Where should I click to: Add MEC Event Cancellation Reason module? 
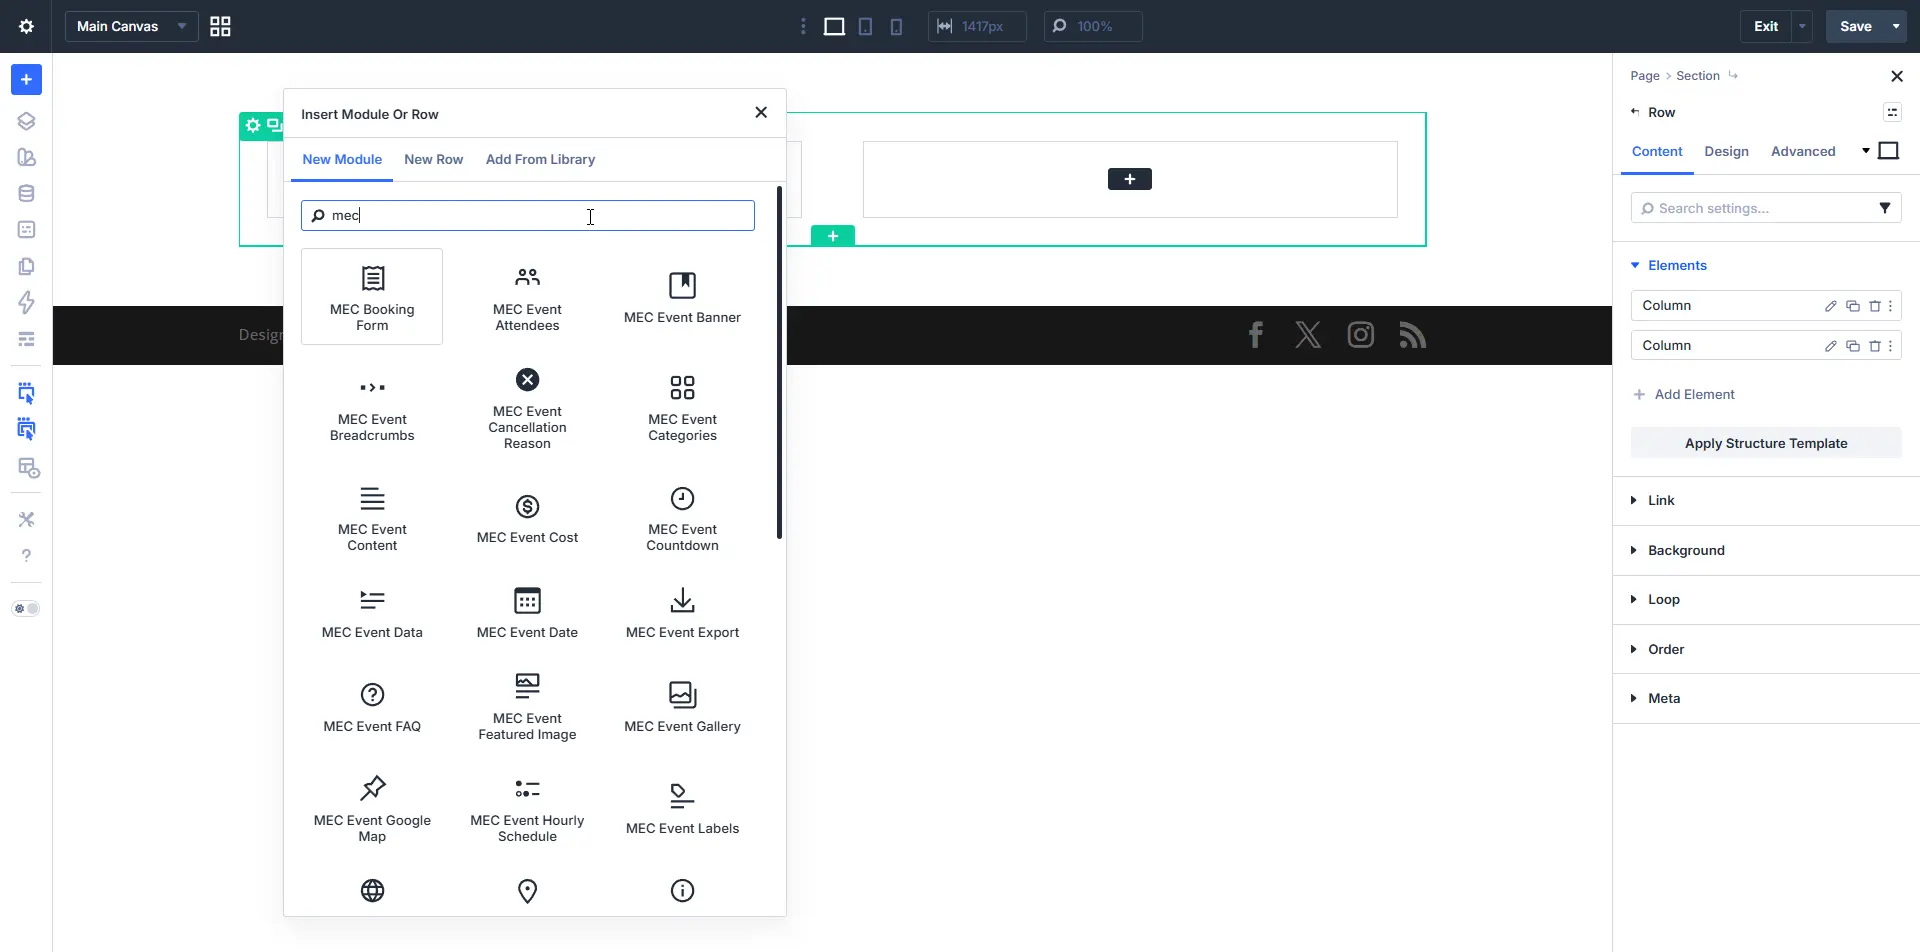click(x=527, y=410)
